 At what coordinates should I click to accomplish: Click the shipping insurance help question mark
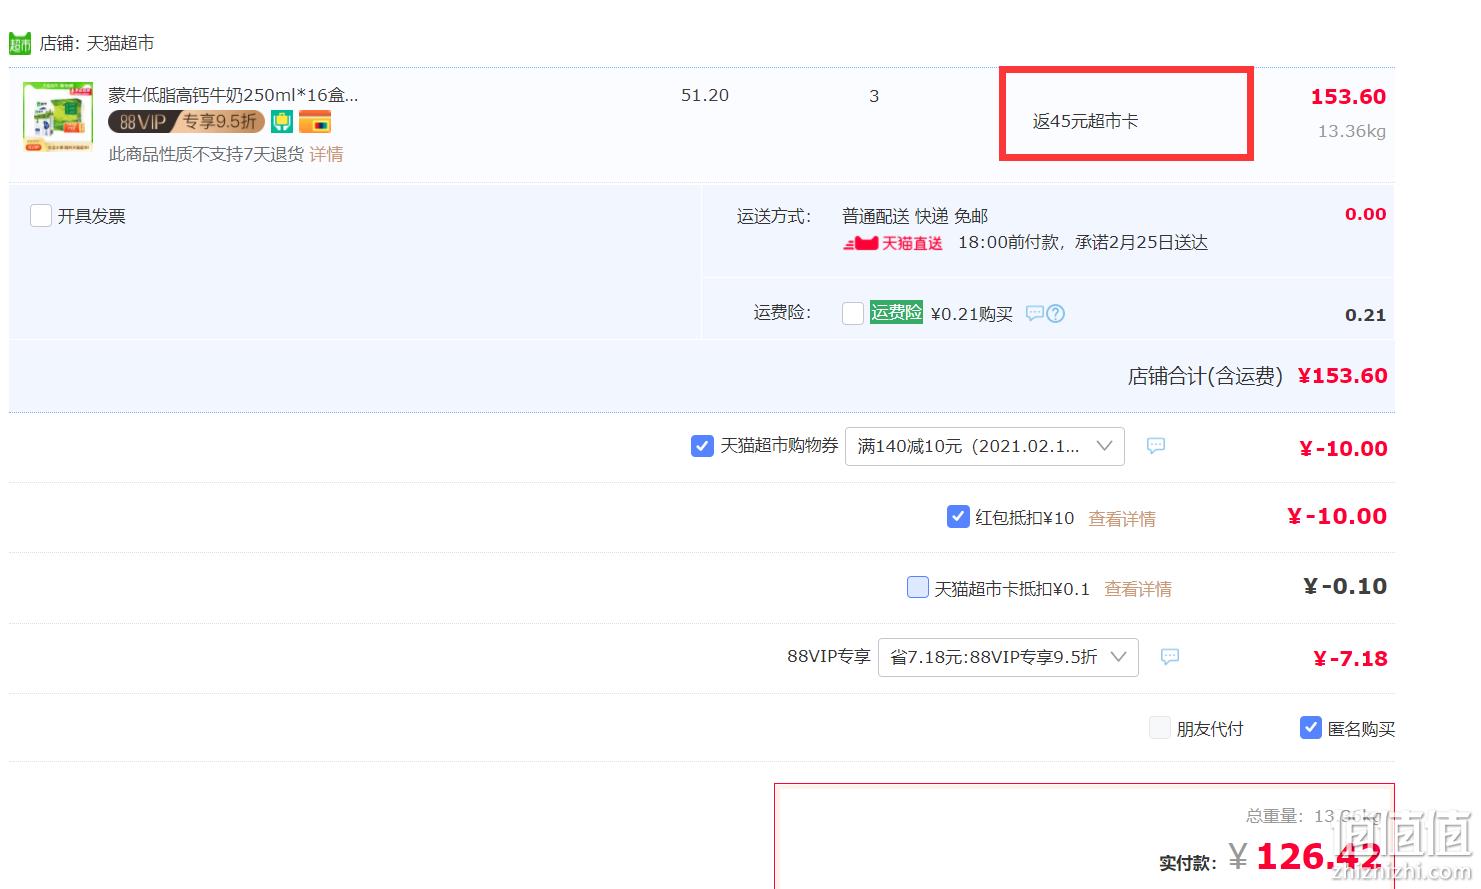pos(1056,313)
